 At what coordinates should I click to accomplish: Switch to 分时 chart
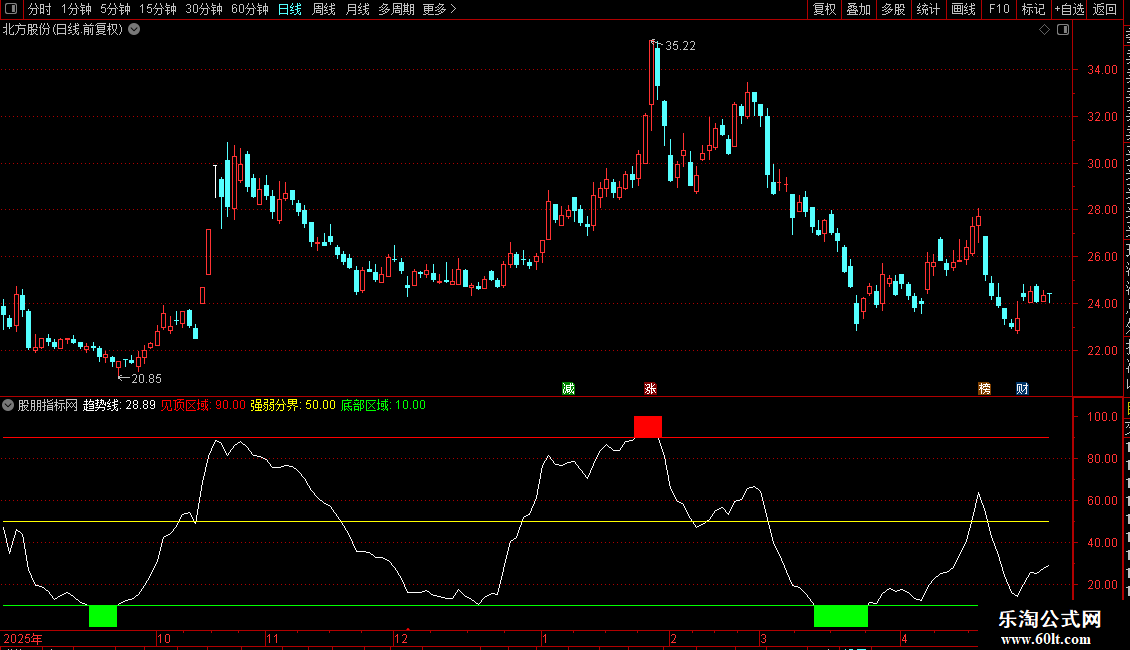[40, 9]
